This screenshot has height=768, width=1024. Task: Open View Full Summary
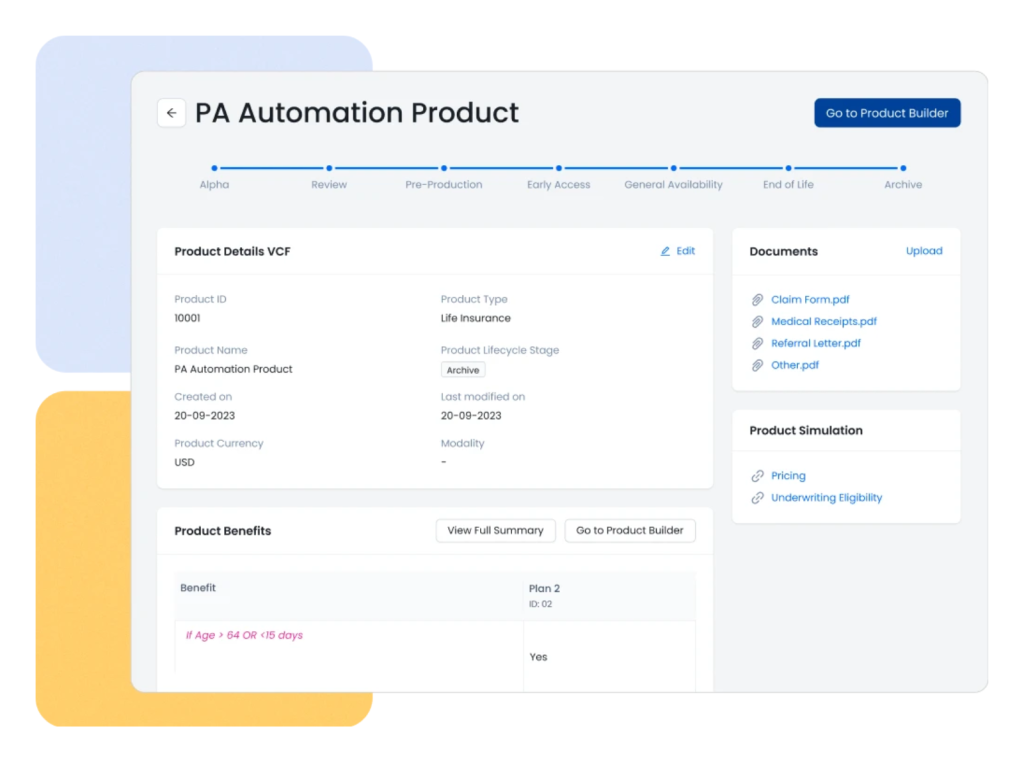[495, 530]
